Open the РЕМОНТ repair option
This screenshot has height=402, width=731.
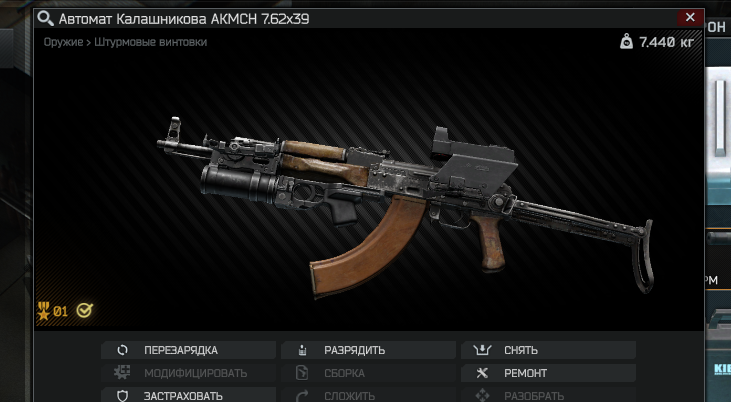548,373
